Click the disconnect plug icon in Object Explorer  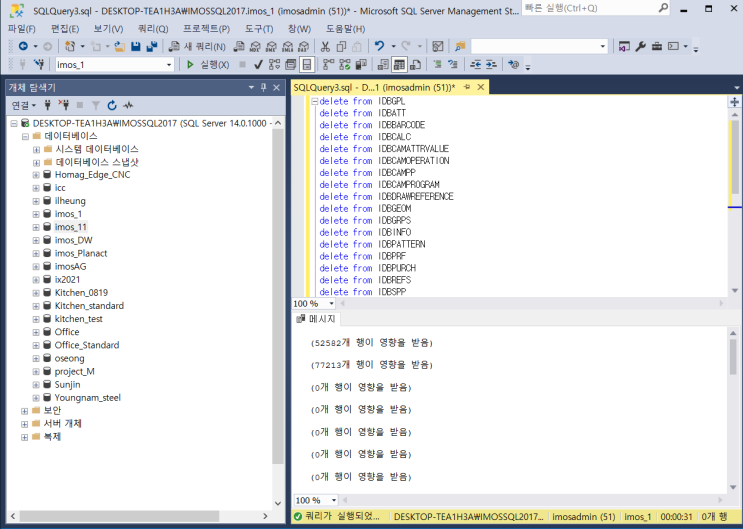(x=62, y=105)
